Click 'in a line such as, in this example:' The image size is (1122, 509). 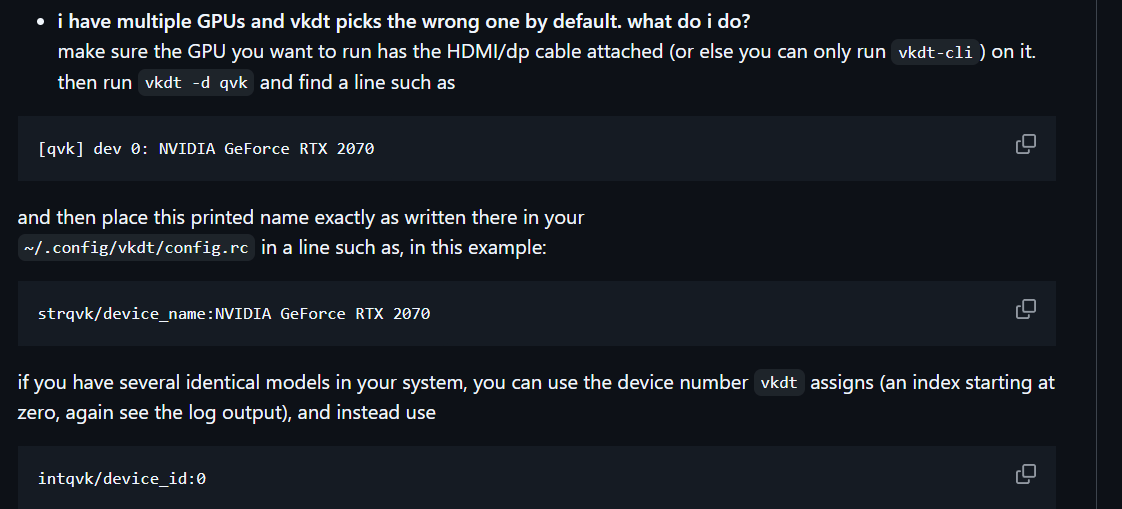404,248
